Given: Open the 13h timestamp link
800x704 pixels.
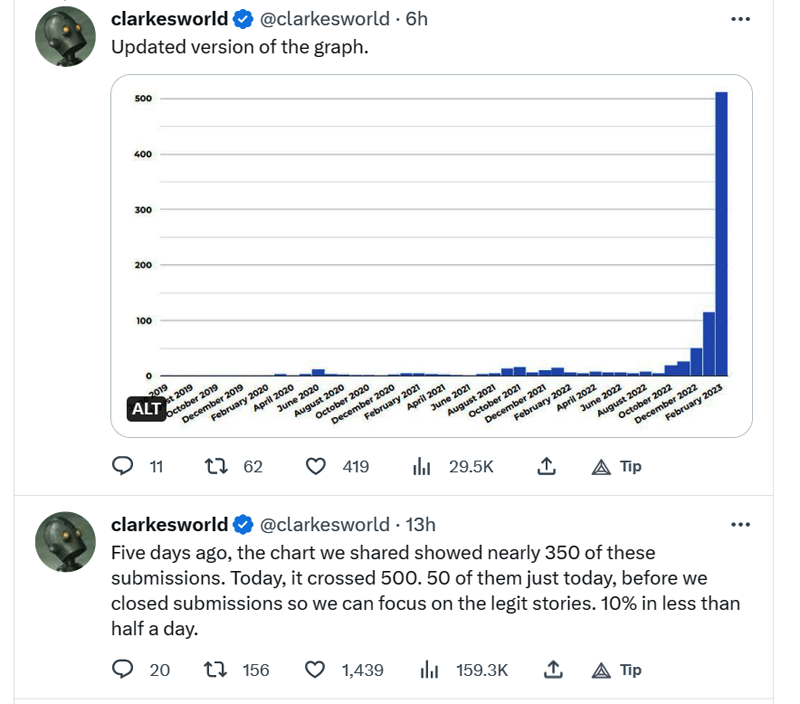Looking at the screenshot, I should tap(421, 524).
